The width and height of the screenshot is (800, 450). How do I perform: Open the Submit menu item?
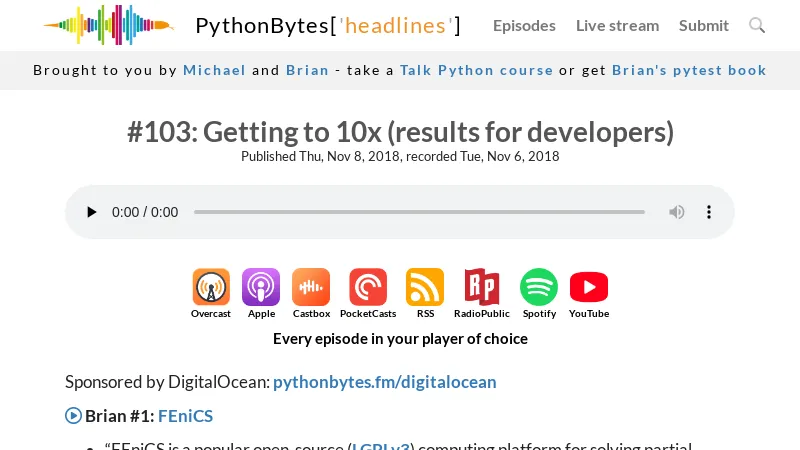pyautogui.click(x=704, y=26)
